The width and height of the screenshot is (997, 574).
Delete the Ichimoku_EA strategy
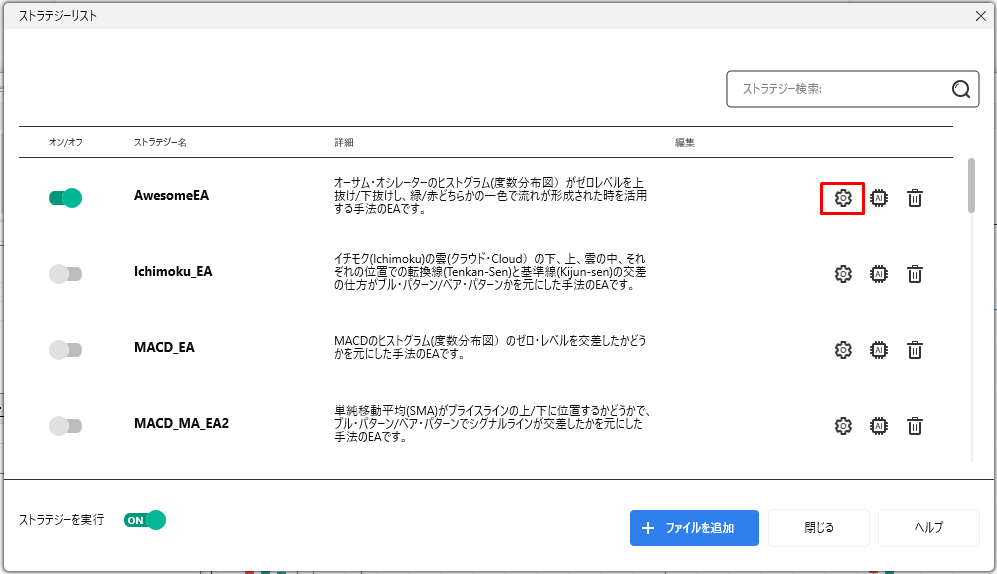(914, 274)
